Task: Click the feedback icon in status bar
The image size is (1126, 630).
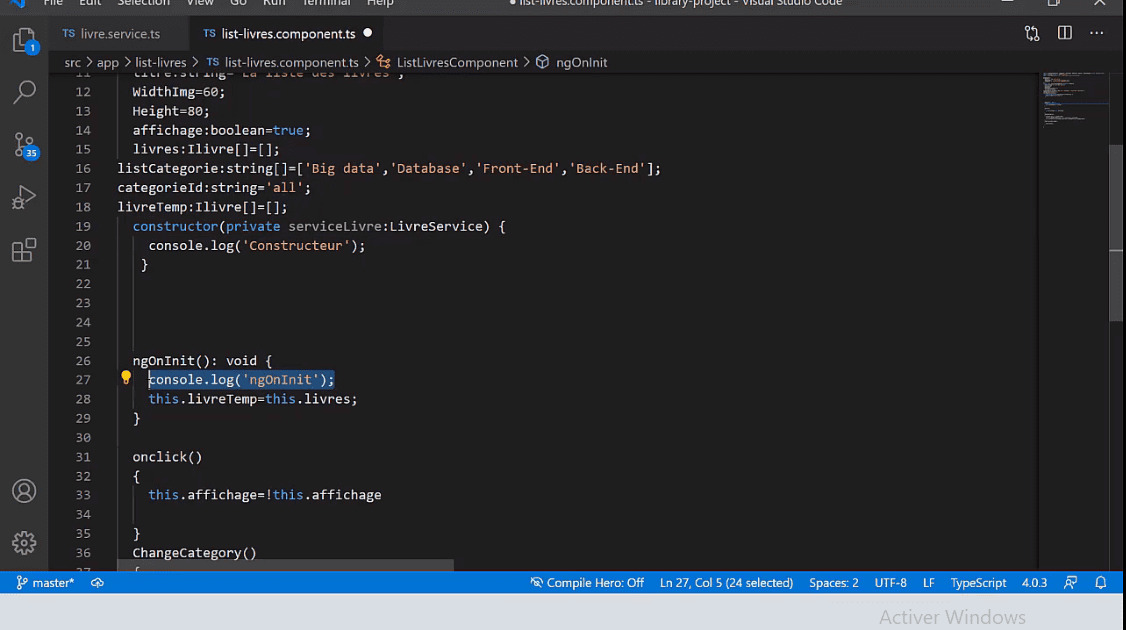Action: tap(1070, 583)
